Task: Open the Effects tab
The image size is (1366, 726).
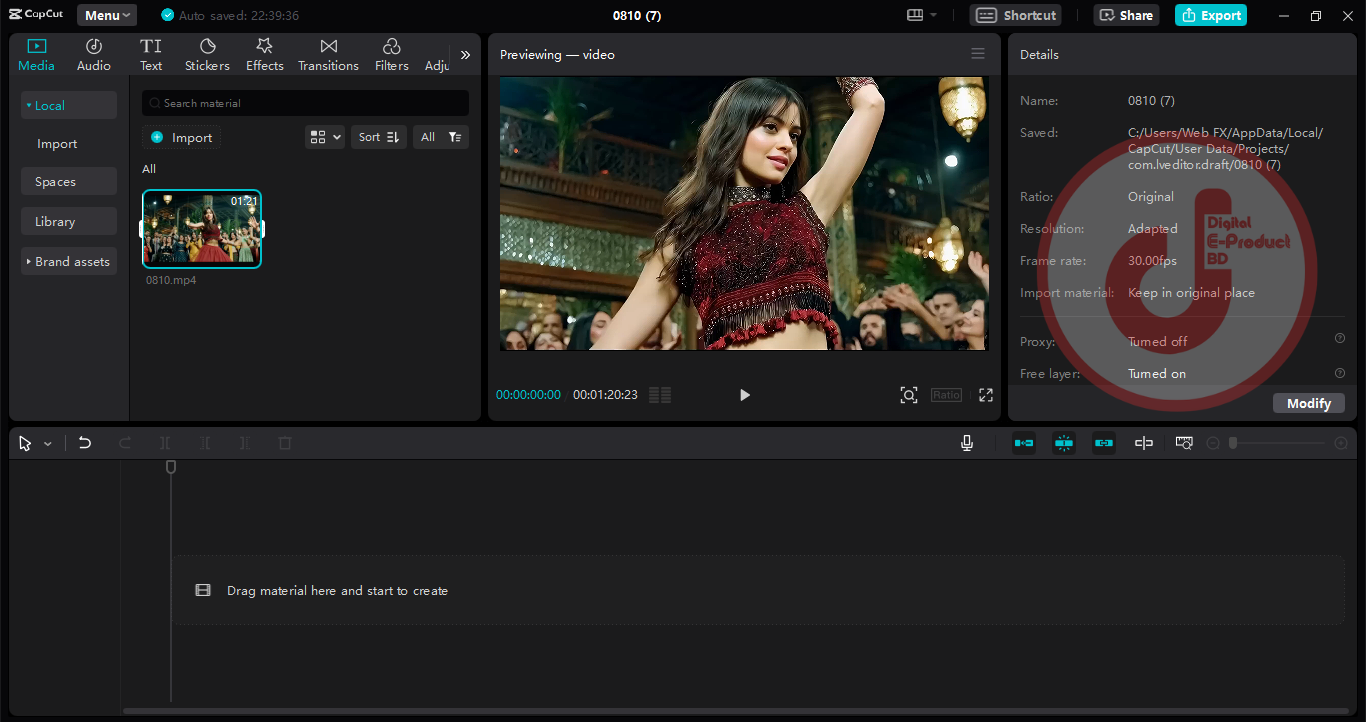Action: [x=265, y=55]
